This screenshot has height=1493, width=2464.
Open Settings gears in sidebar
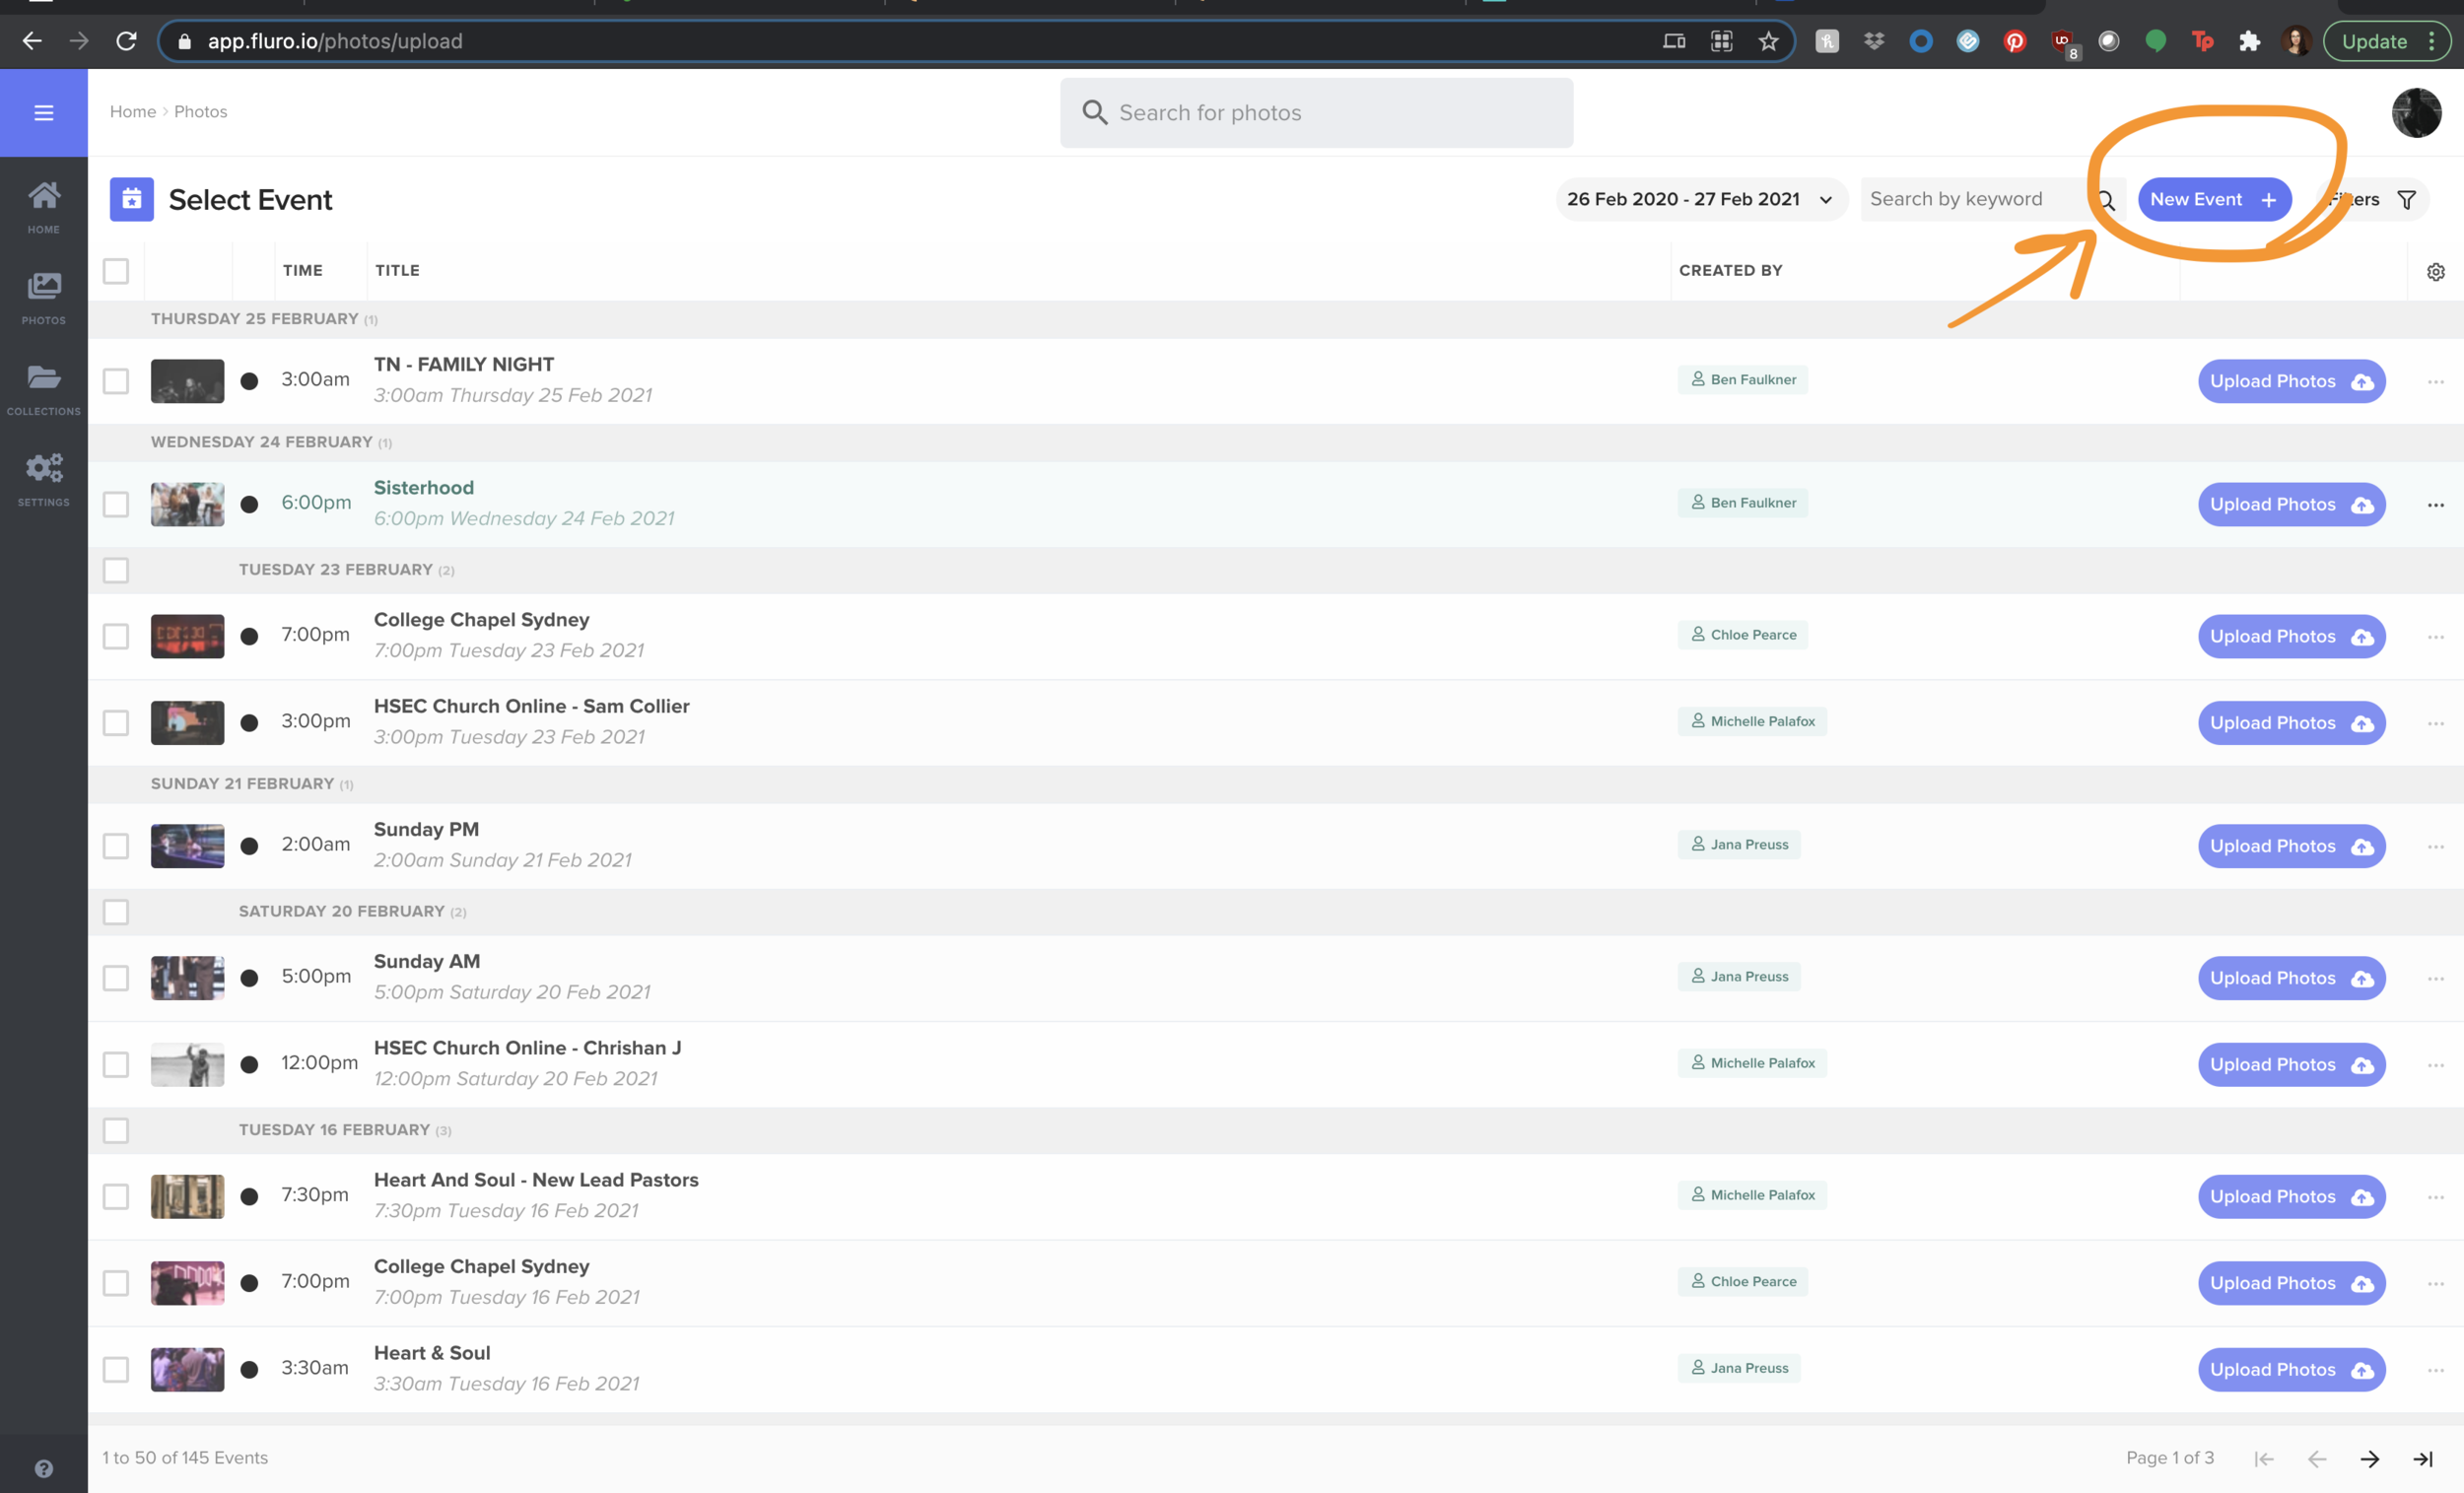(x=43, y=479)
